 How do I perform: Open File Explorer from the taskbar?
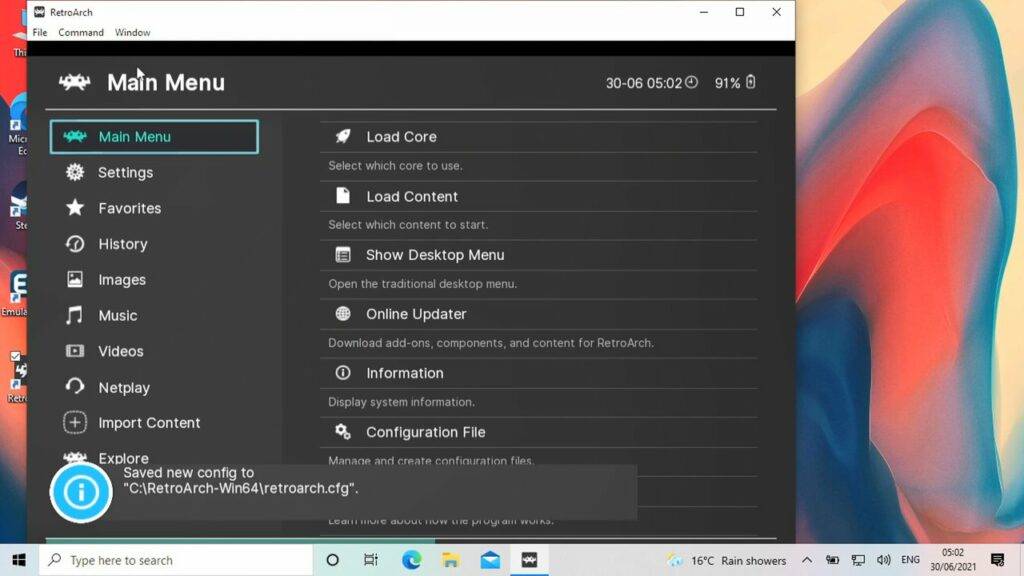coord(451,560)
